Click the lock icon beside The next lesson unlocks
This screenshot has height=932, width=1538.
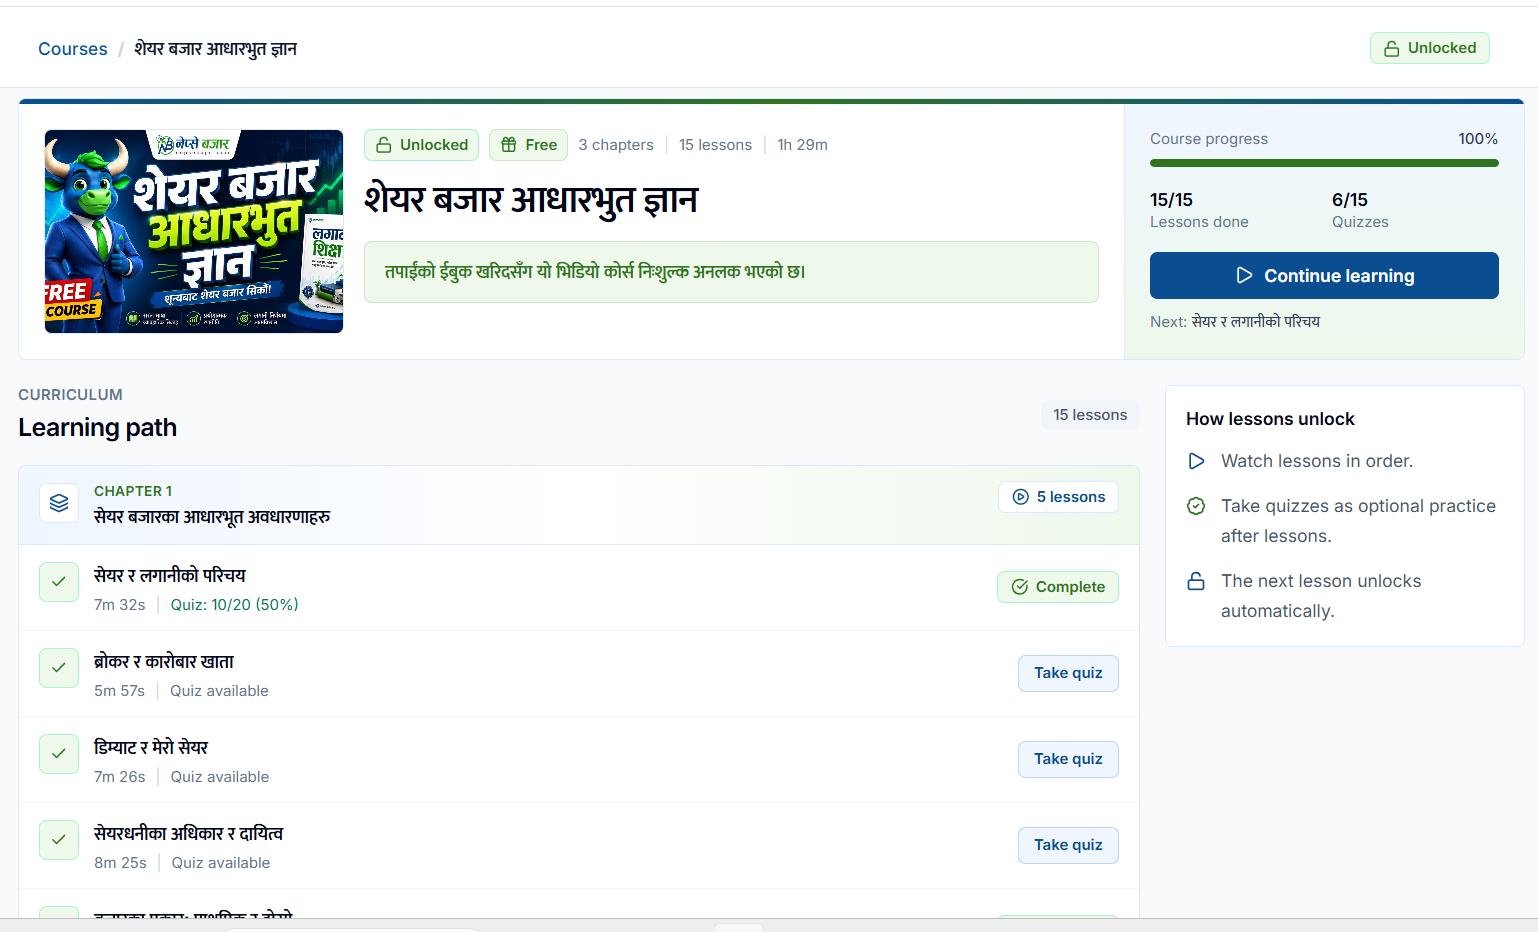[1196, 581]
